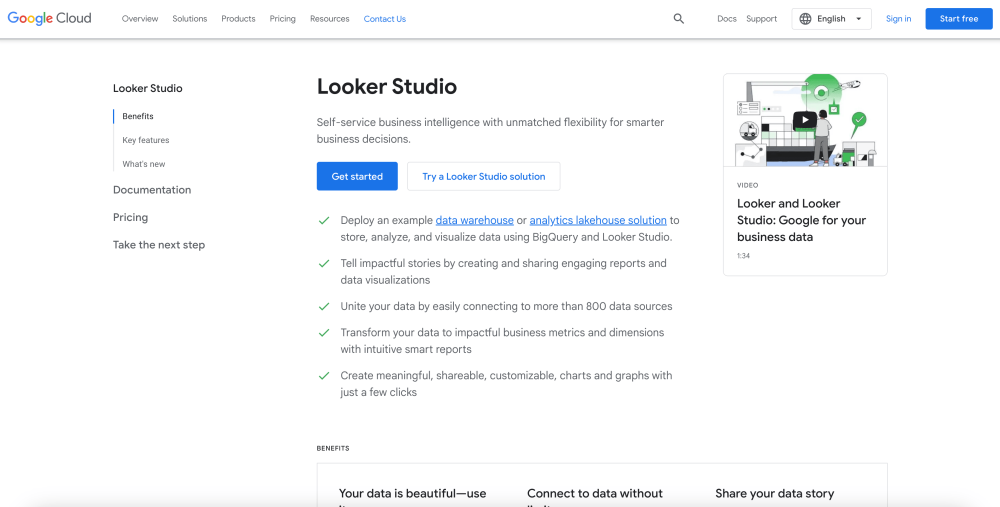Follow the analytics lakehouse solution link
Viewport: 1000px width, 507px height.
(x=598, y=220)
